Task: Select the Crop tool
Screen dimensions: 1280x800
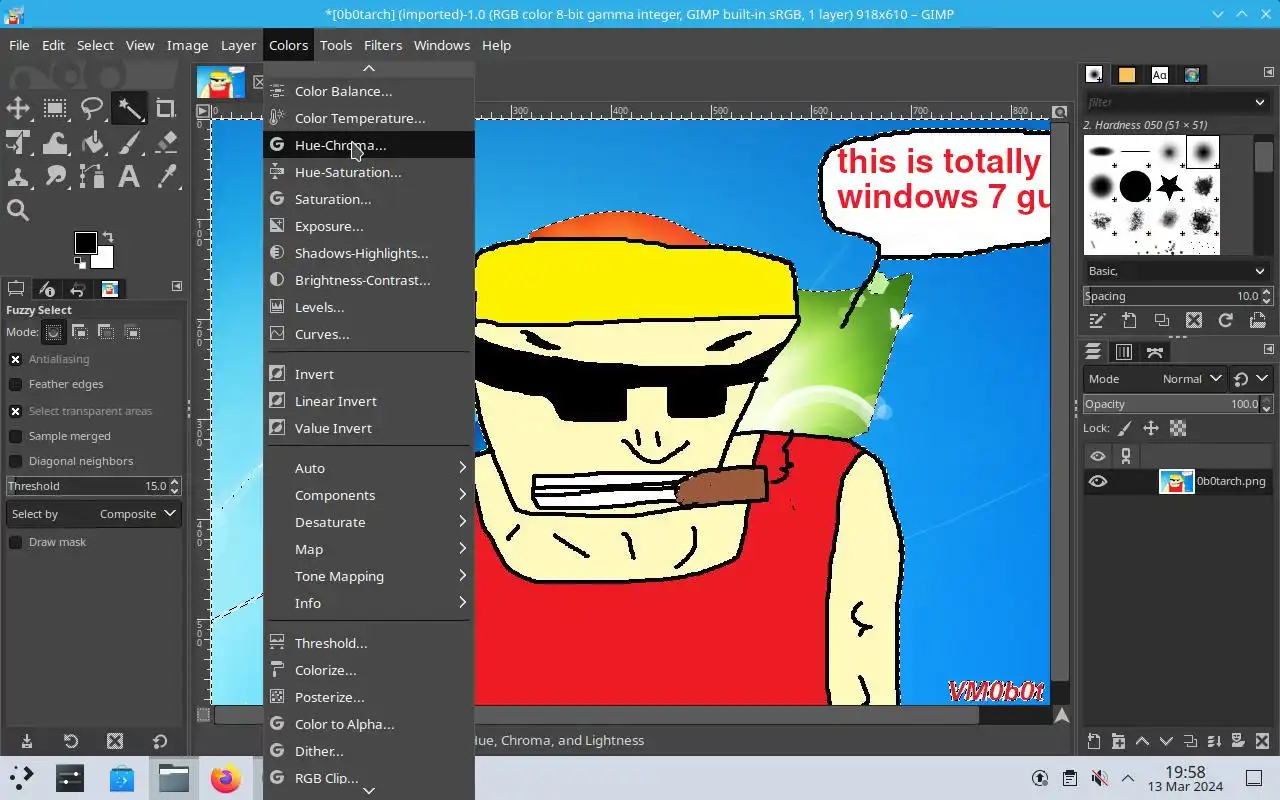Action: tap(166, 108)
